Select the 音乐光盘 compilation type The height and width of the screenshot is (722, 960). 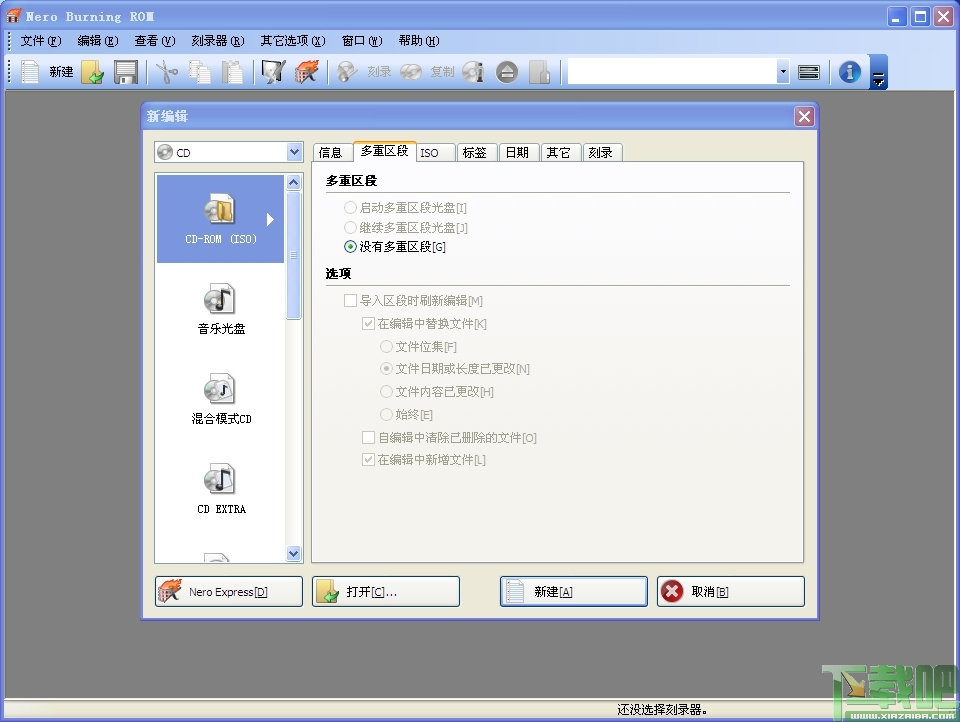point(221,309)
